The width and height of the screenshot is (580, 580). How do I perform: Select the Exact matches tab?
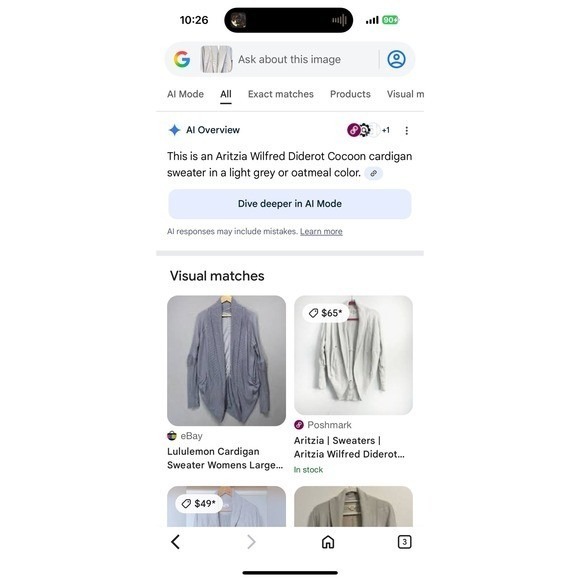coord(281,94)
